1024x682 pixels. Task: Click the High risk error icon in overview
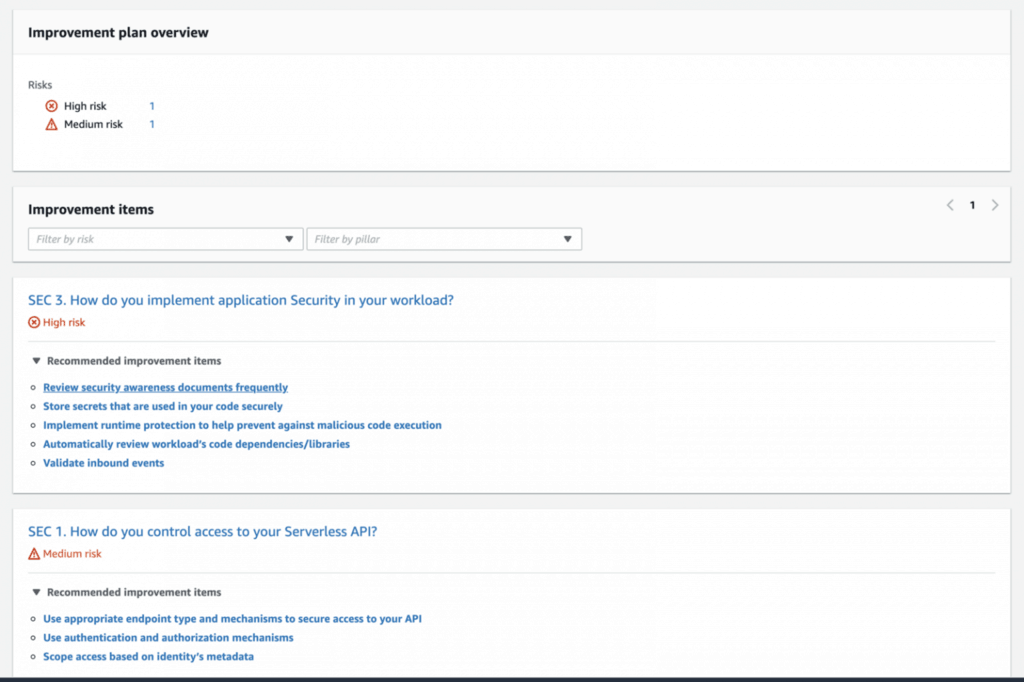tap(53, 105)
